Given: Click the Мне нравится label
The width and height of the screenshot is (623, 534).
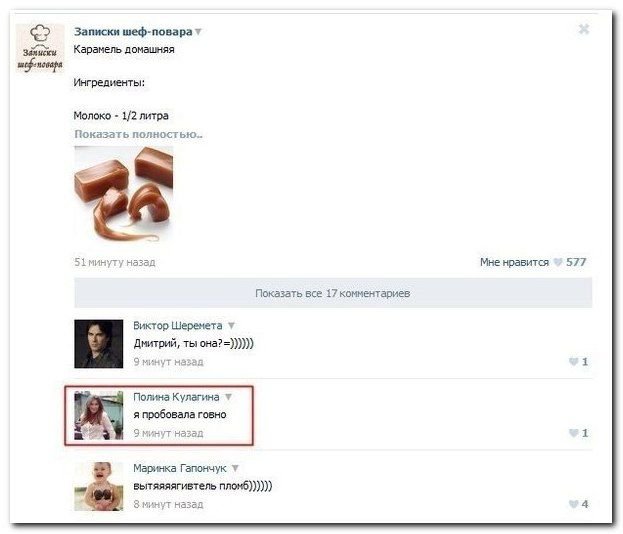Looking at the screenshot, I should 514,262.
